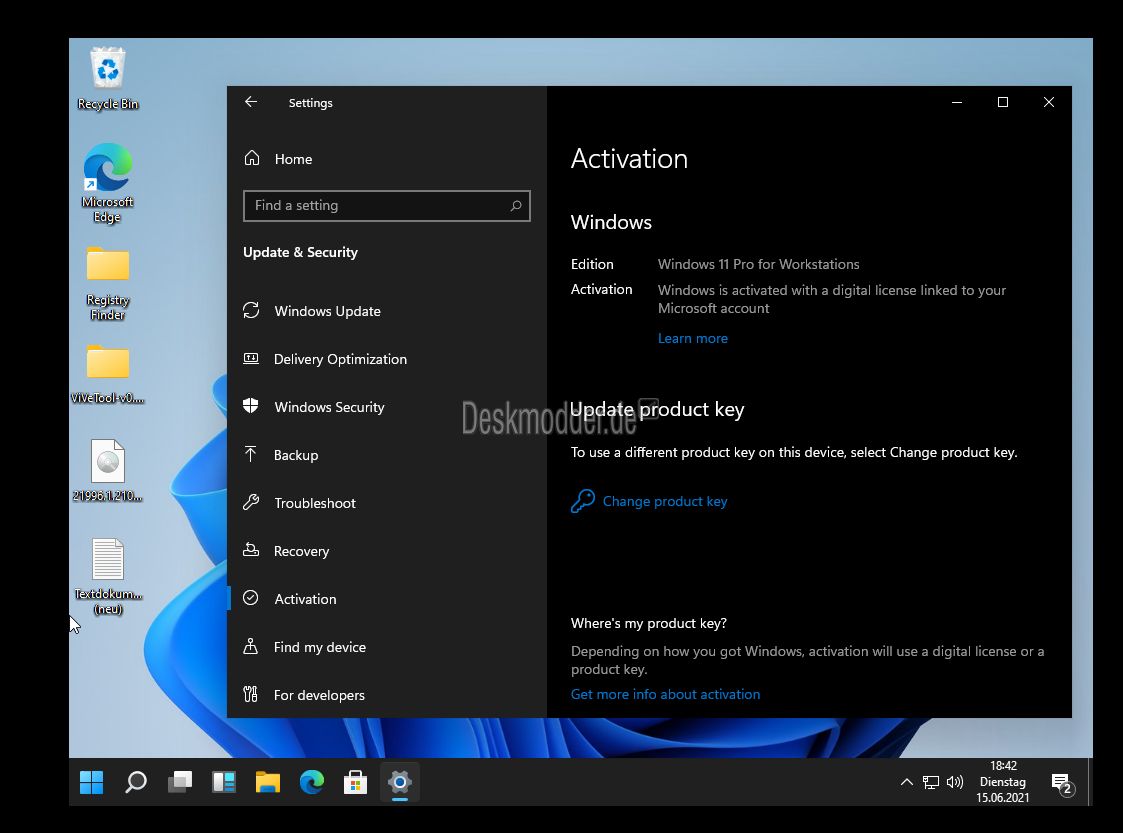Go back using the Settings back arrow

click(x=251, y=102)
